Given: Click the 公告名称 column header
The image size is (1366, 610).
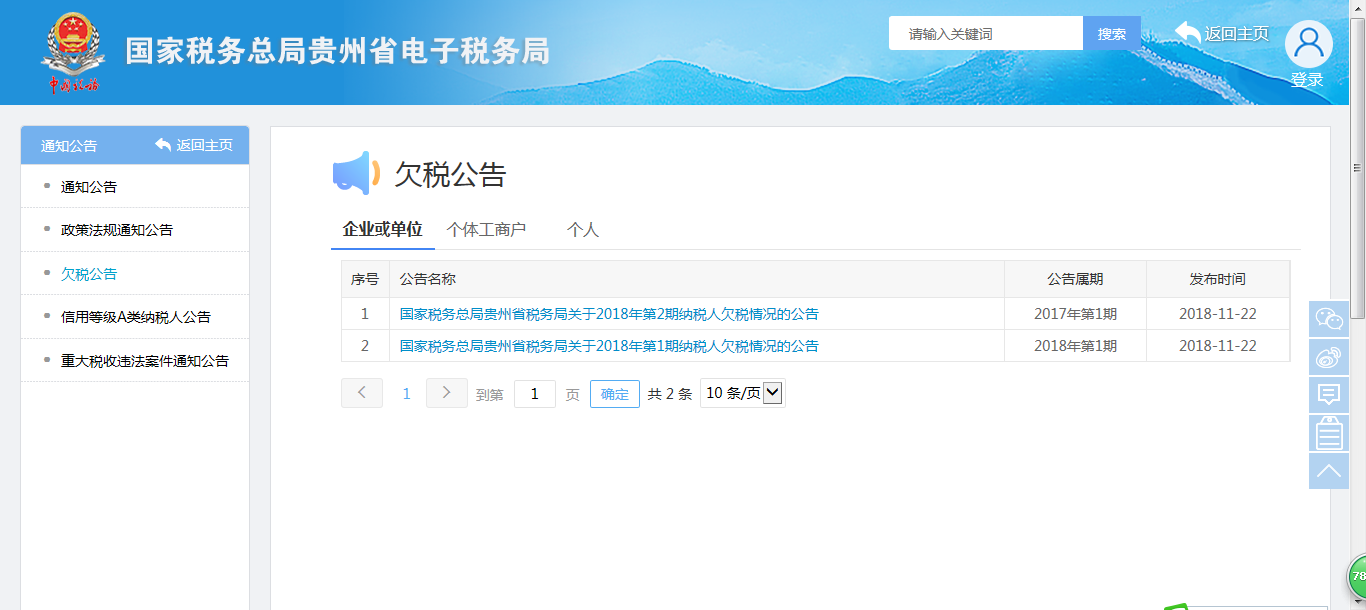Looking at the screenshot, I should [697, 279].
